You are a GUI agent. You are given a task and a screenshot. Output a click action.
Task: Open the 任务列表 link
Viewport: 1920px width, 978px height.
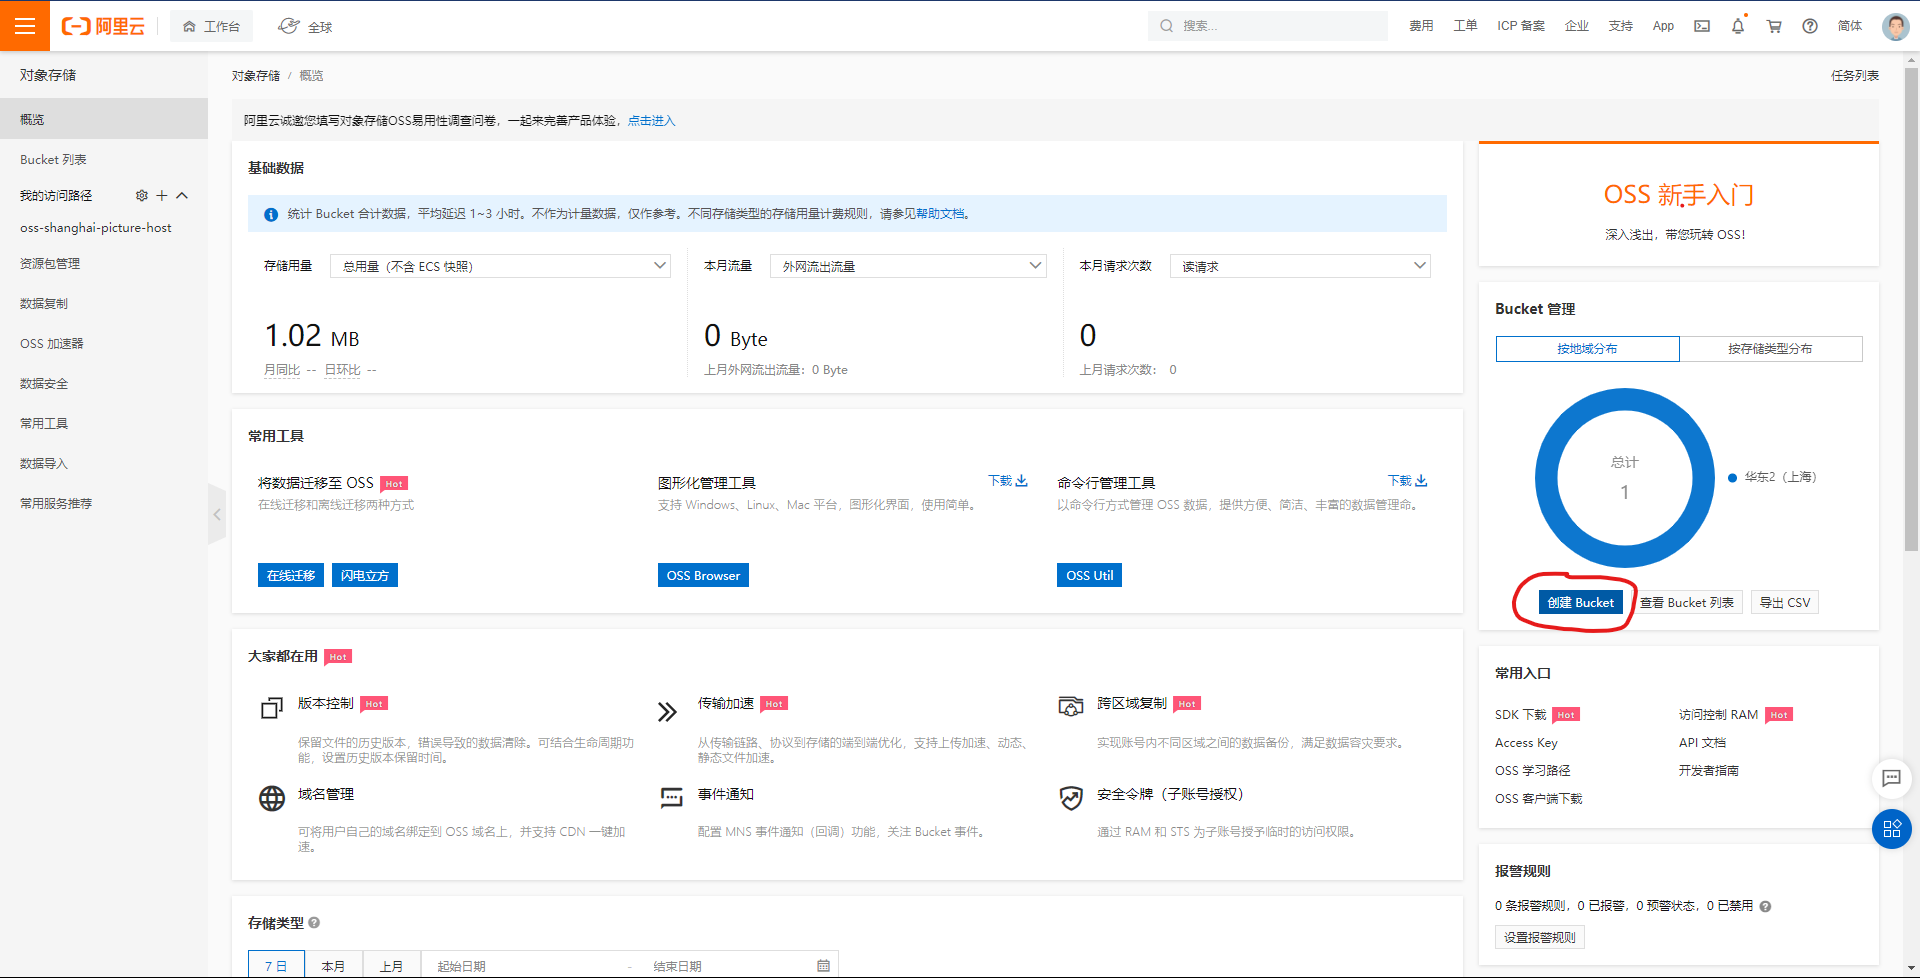[x=1855, y=76]
